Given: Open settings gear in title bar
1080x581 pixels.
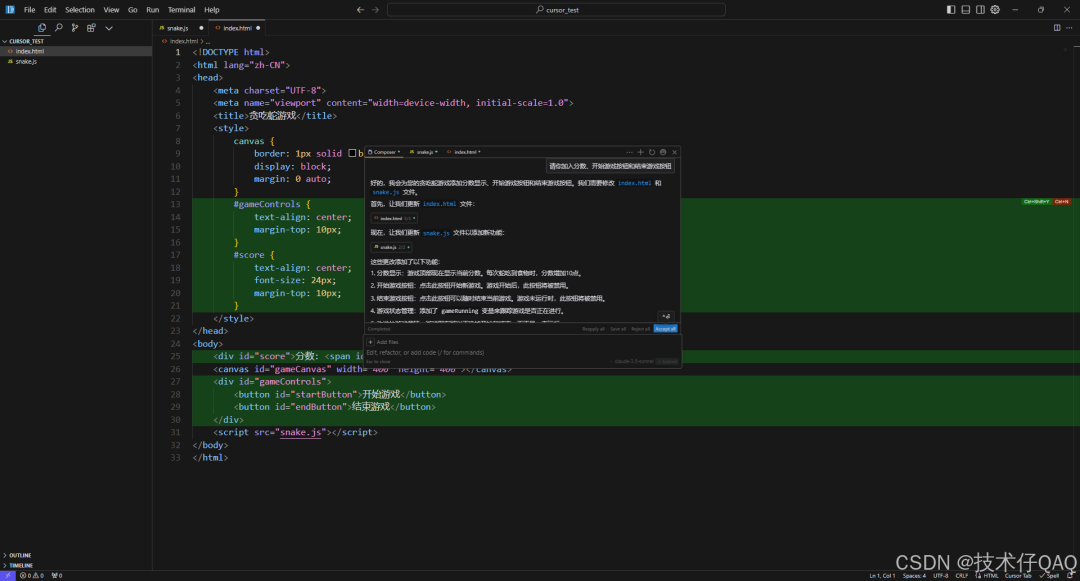Looking at the screenshot, I should tap(995, 10).
